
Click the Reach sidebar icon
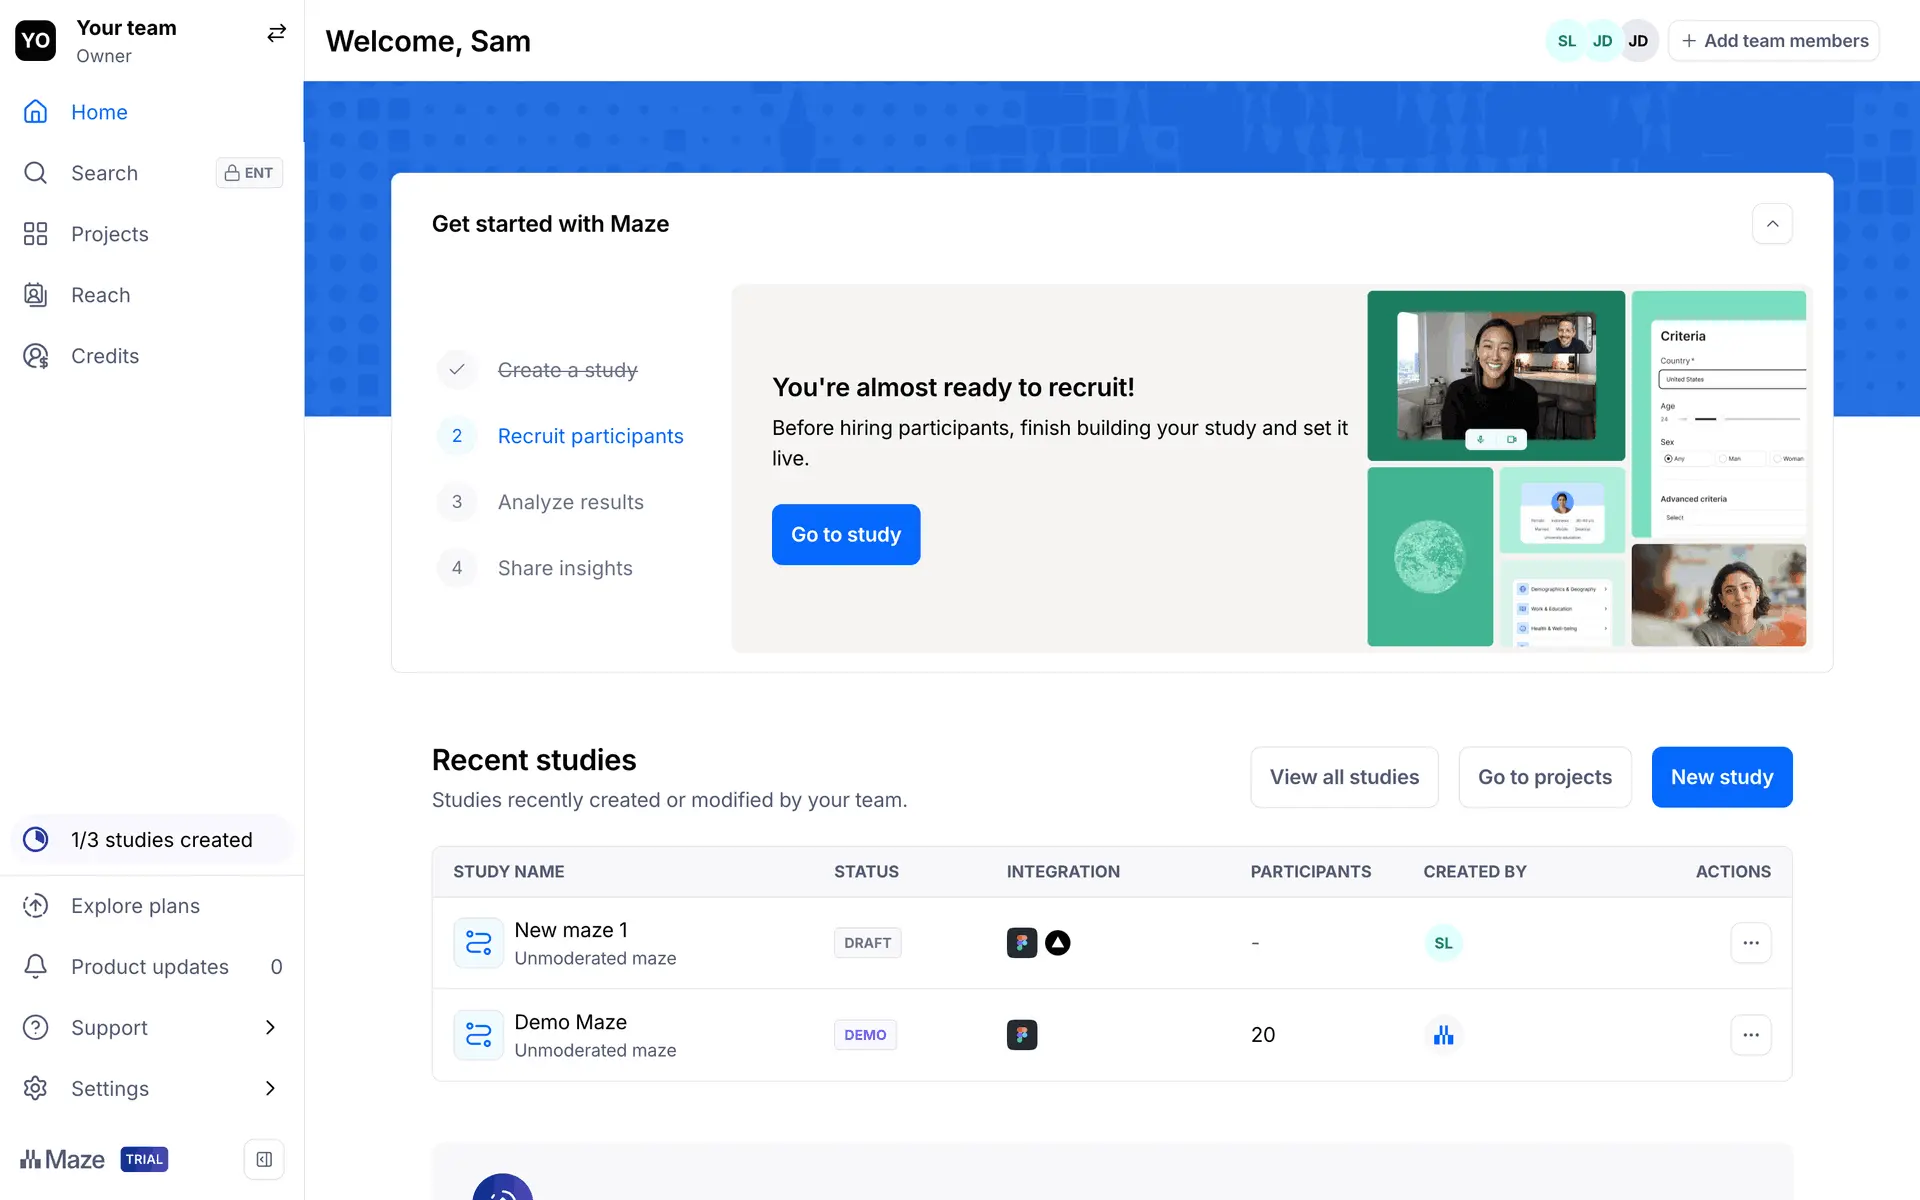point(36,295)
